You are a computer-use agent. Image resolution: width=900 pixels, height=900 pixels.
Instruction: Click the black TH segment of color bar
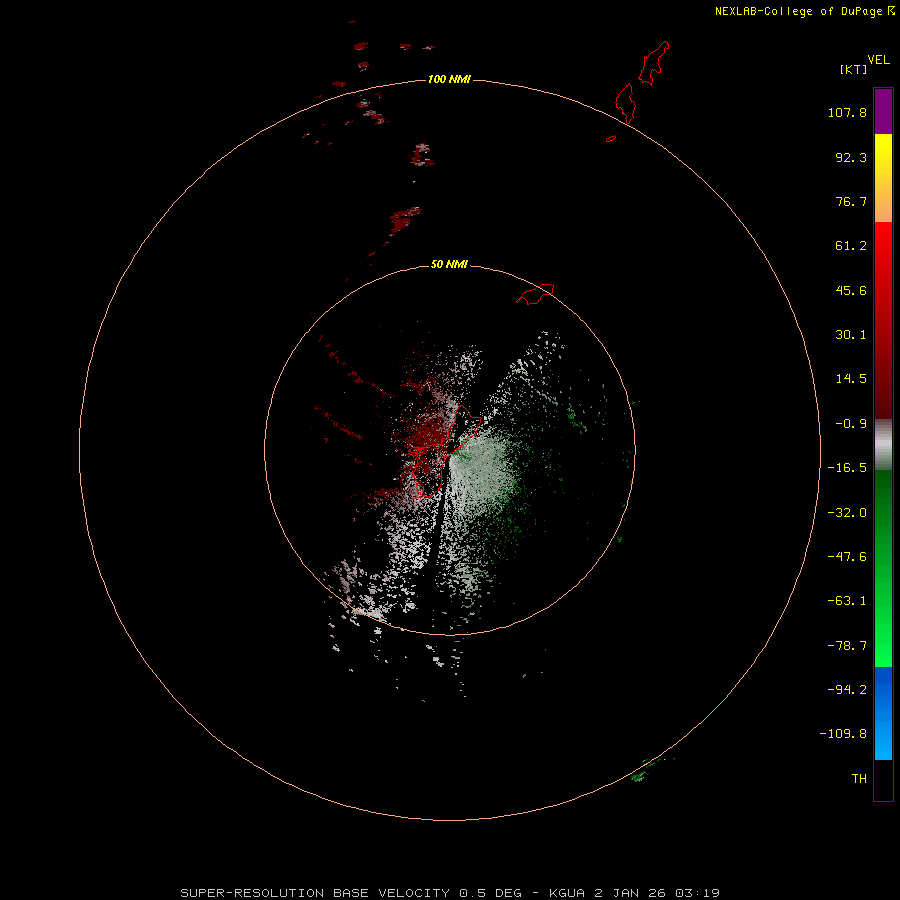(x=883, y=779)
